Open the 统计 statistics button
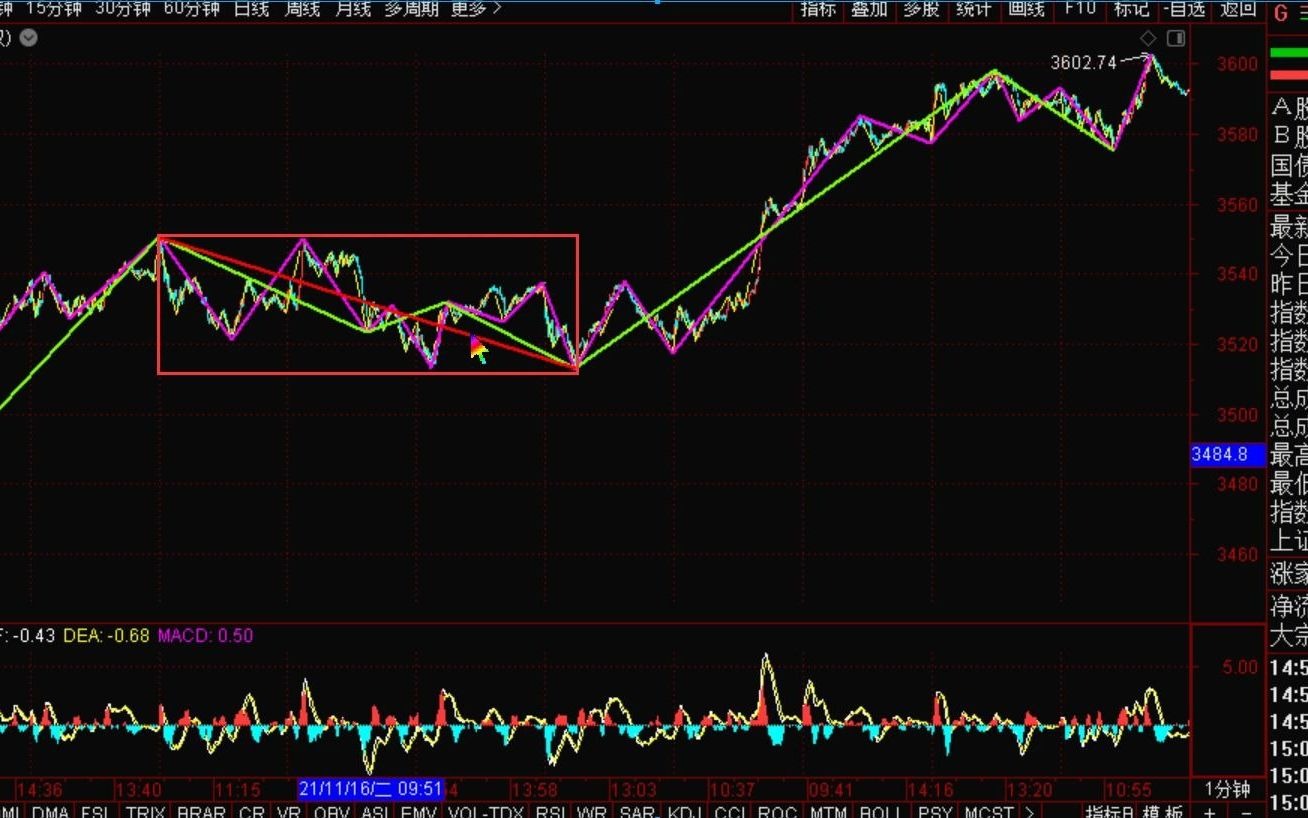Image resolution: width=1308 pixels, height=818 pixels. coord(973,9)
